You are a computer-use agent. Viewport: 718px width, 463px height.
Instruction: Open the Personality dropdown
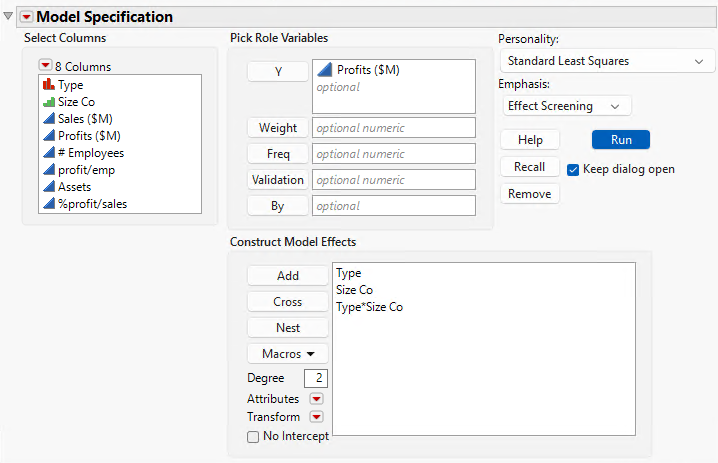(605, 61)
